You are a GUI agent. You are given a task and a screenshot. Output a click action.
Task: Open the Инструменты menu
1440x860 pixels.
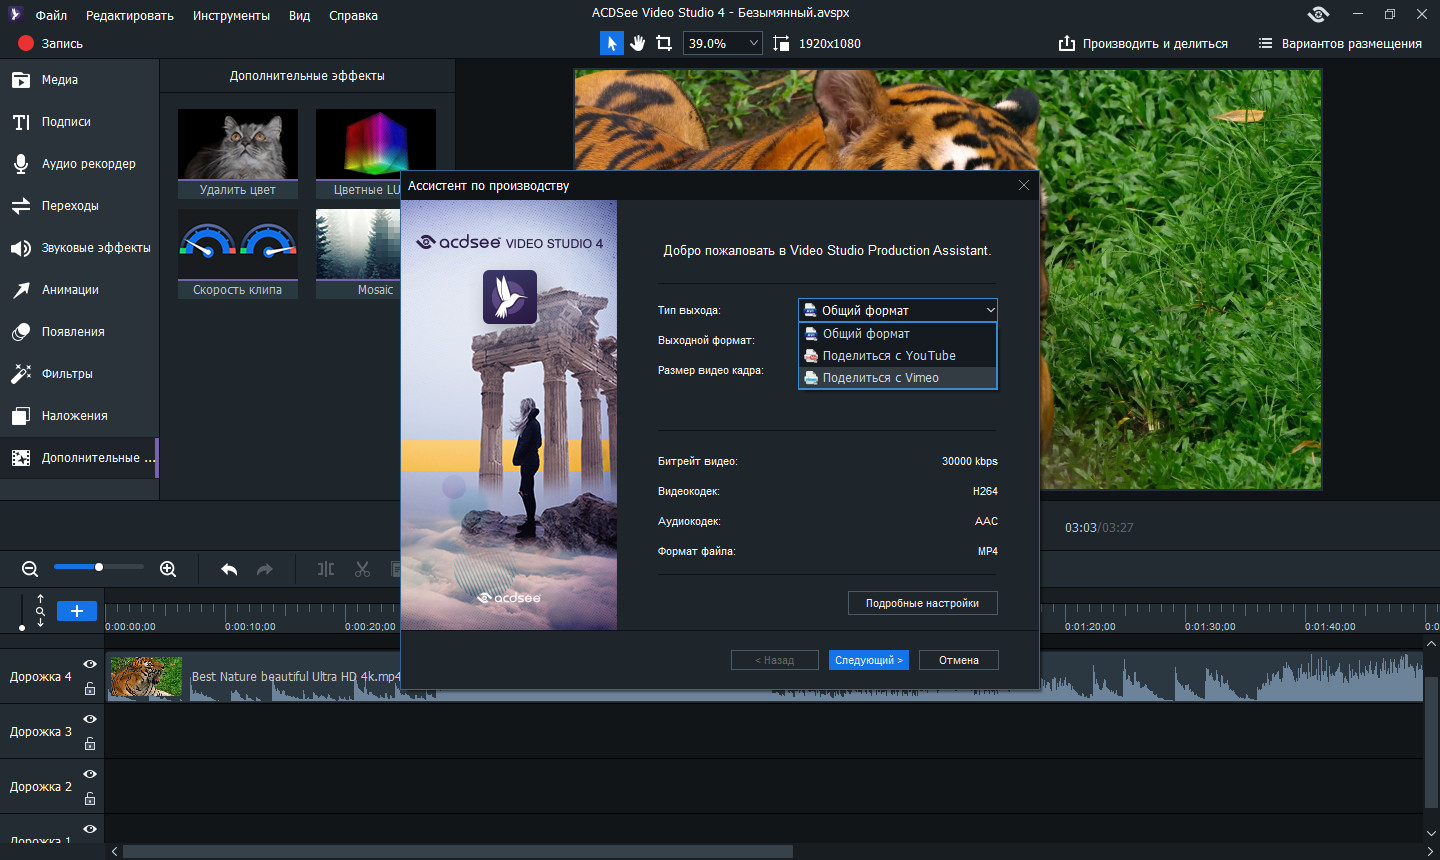[x=231, y=15]
